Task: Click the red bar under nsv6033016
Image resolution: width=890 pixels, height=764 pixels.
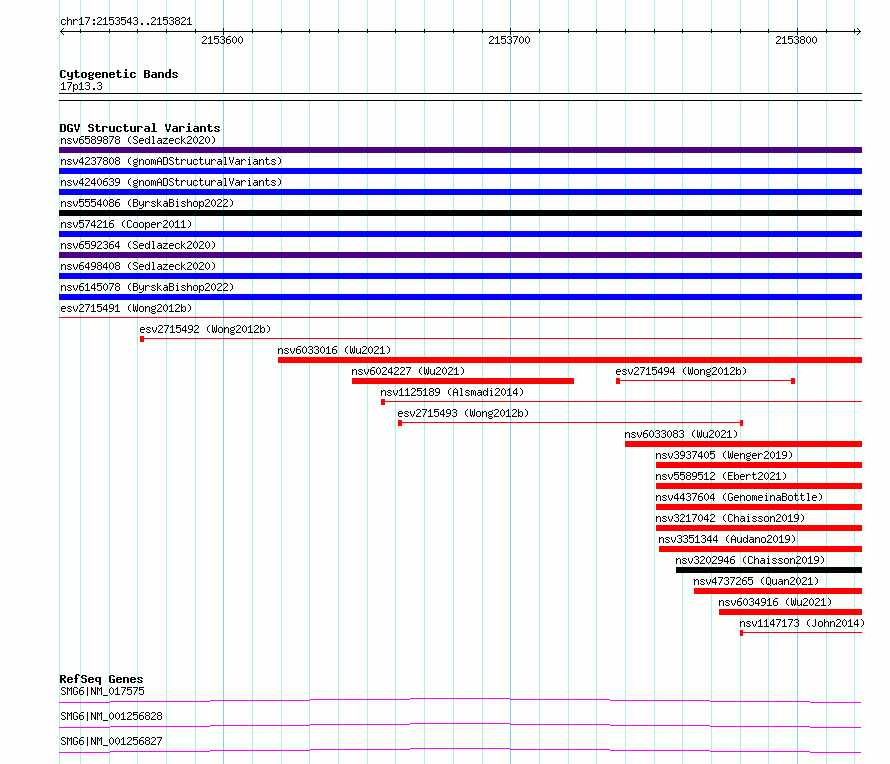Action: (x=570, y=360)
